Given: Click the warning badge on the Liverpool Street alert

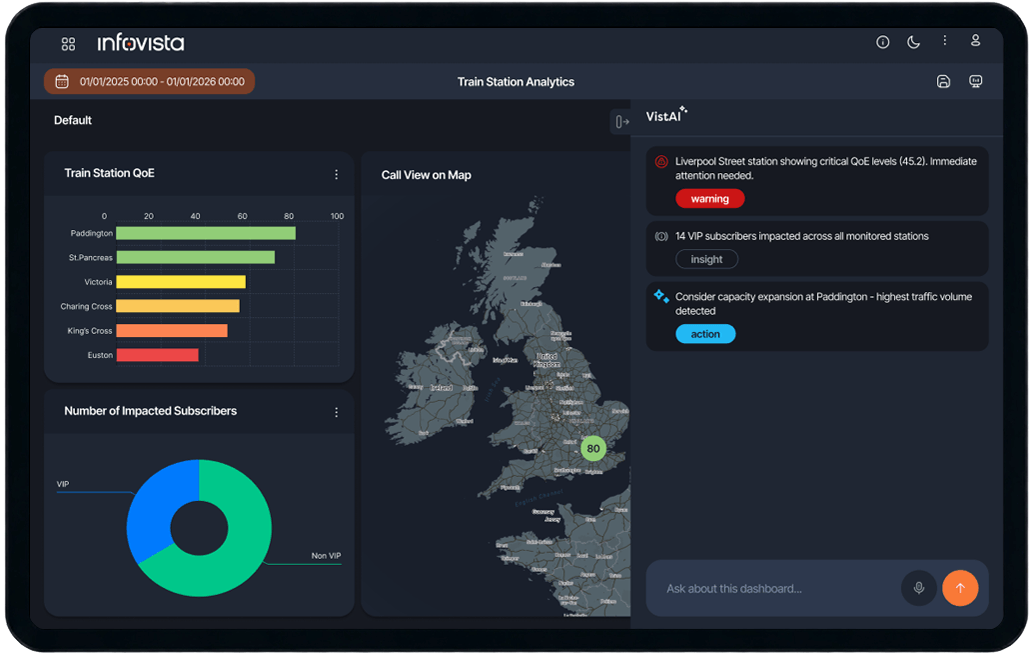Looking at the screenshot, I should pos(710,198).
